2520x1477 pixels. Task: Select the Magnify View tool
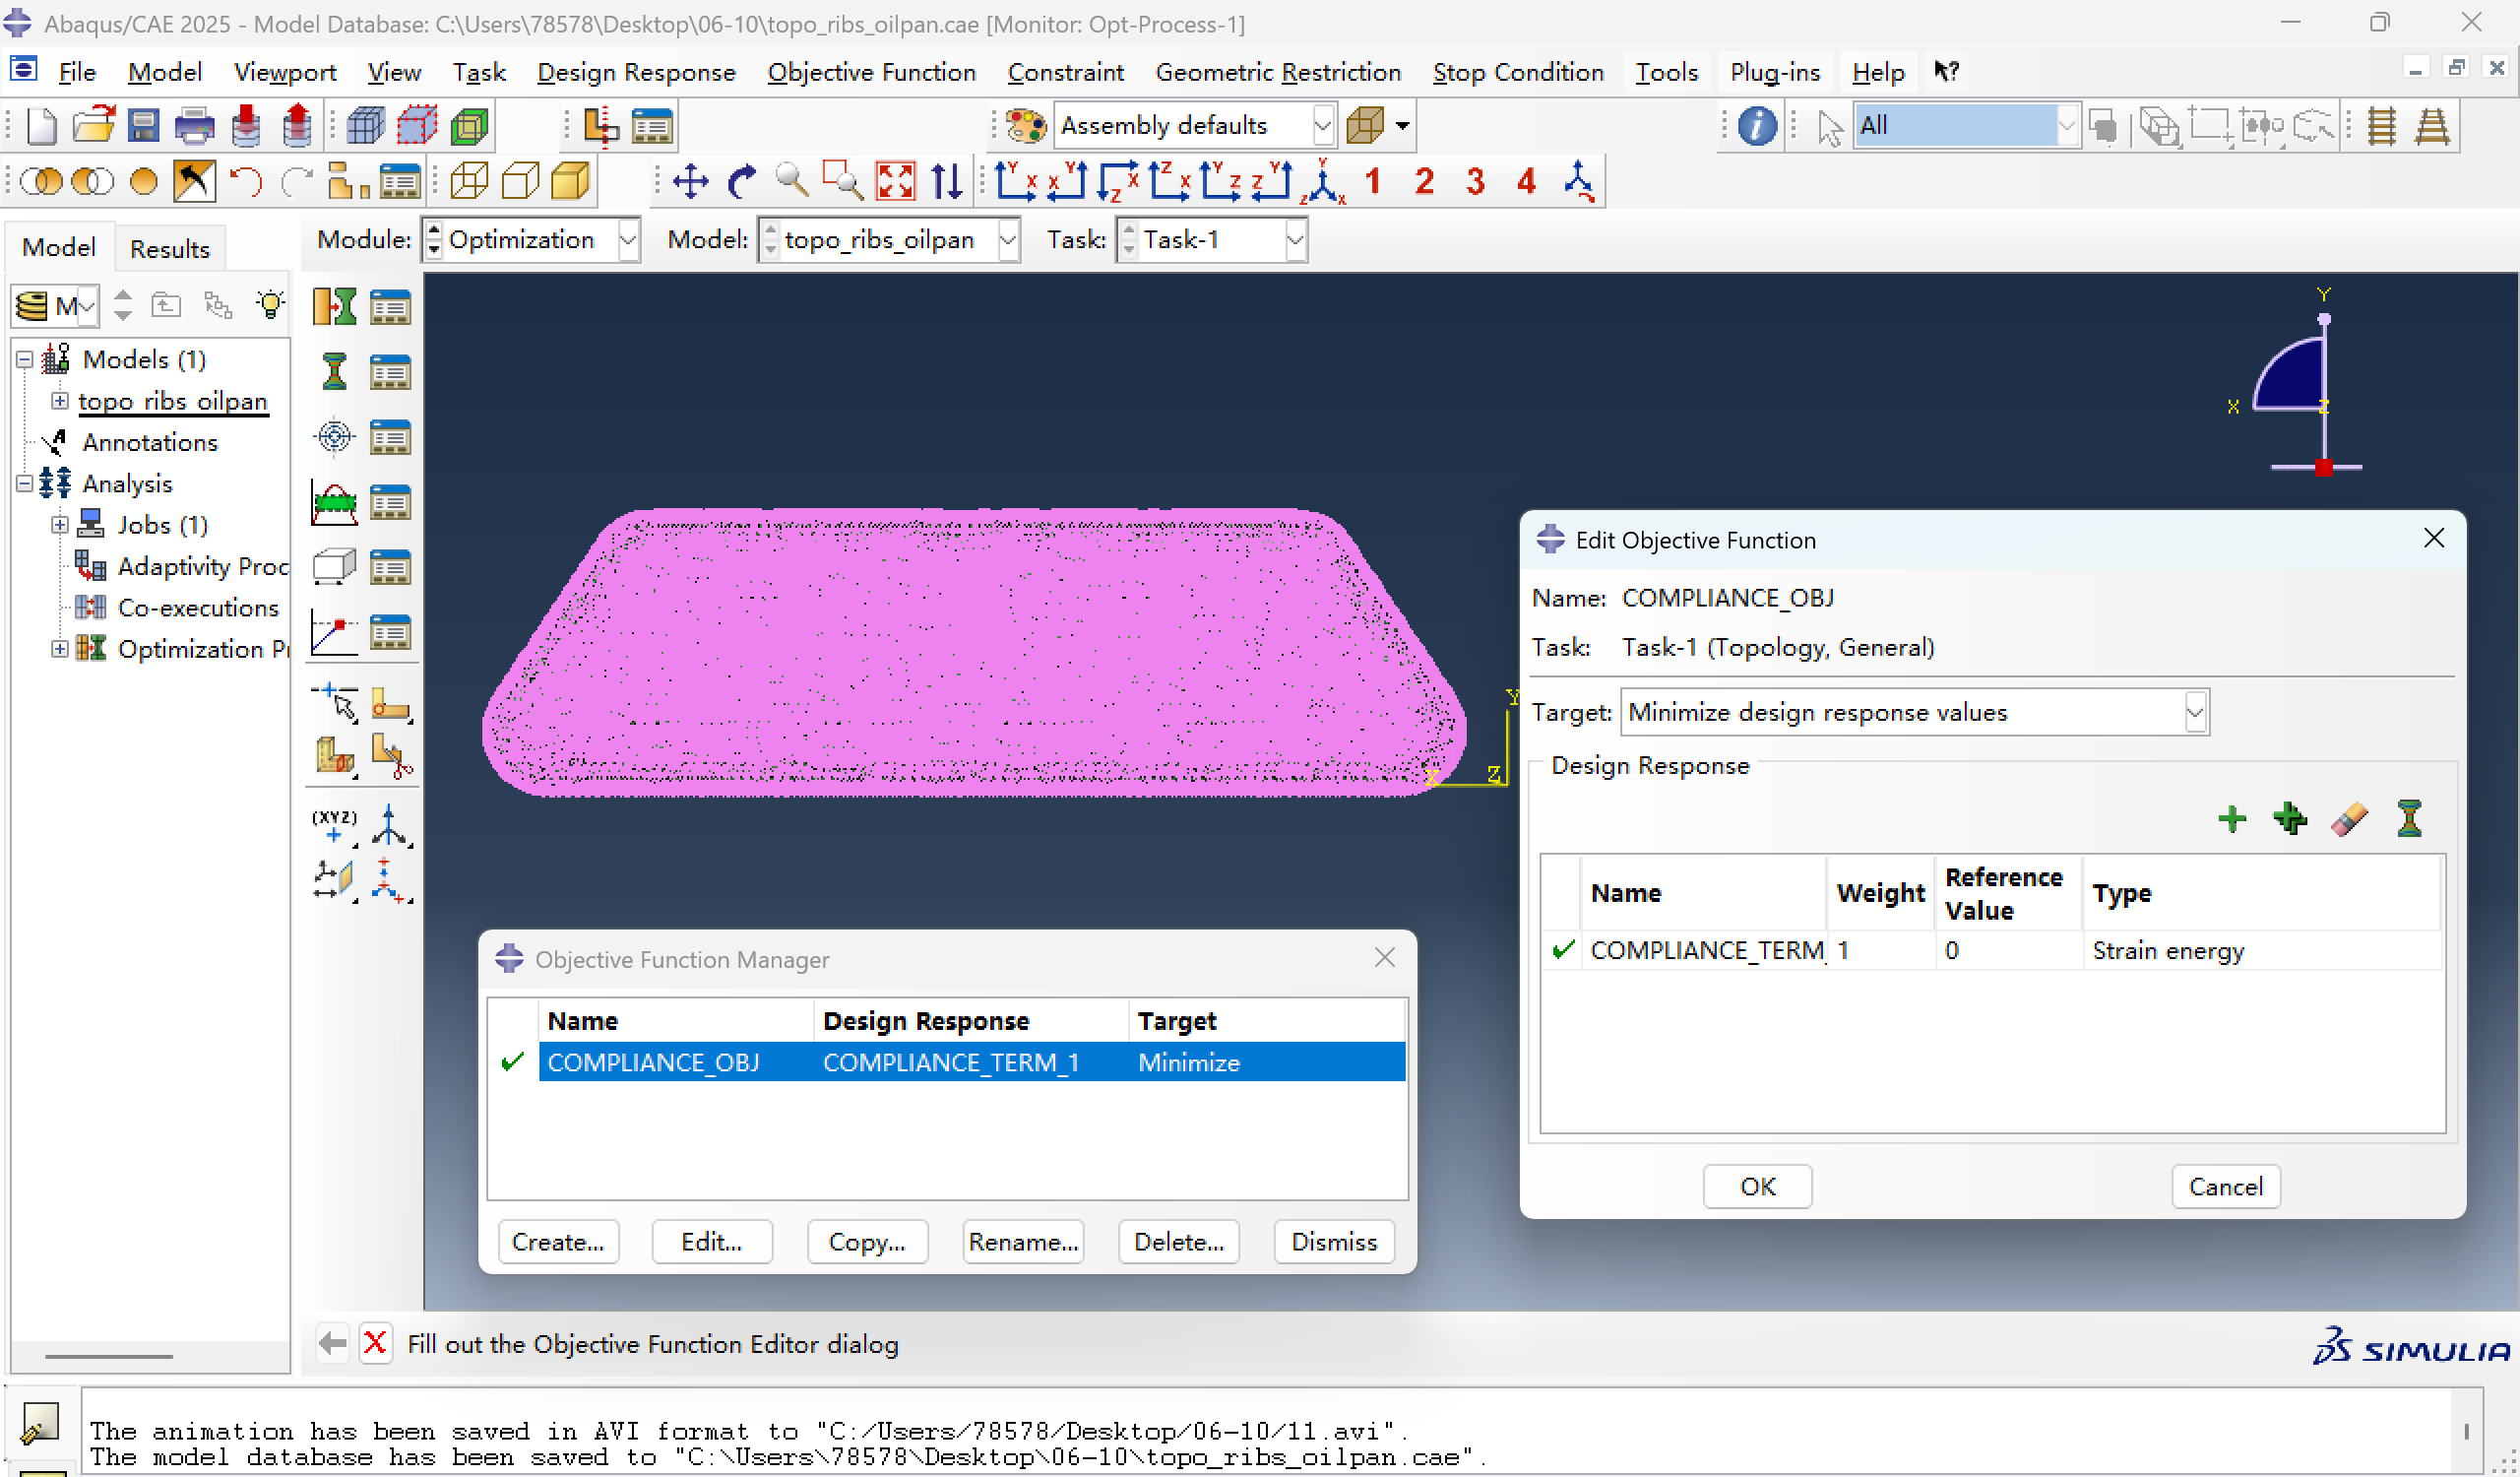(792, 182)
